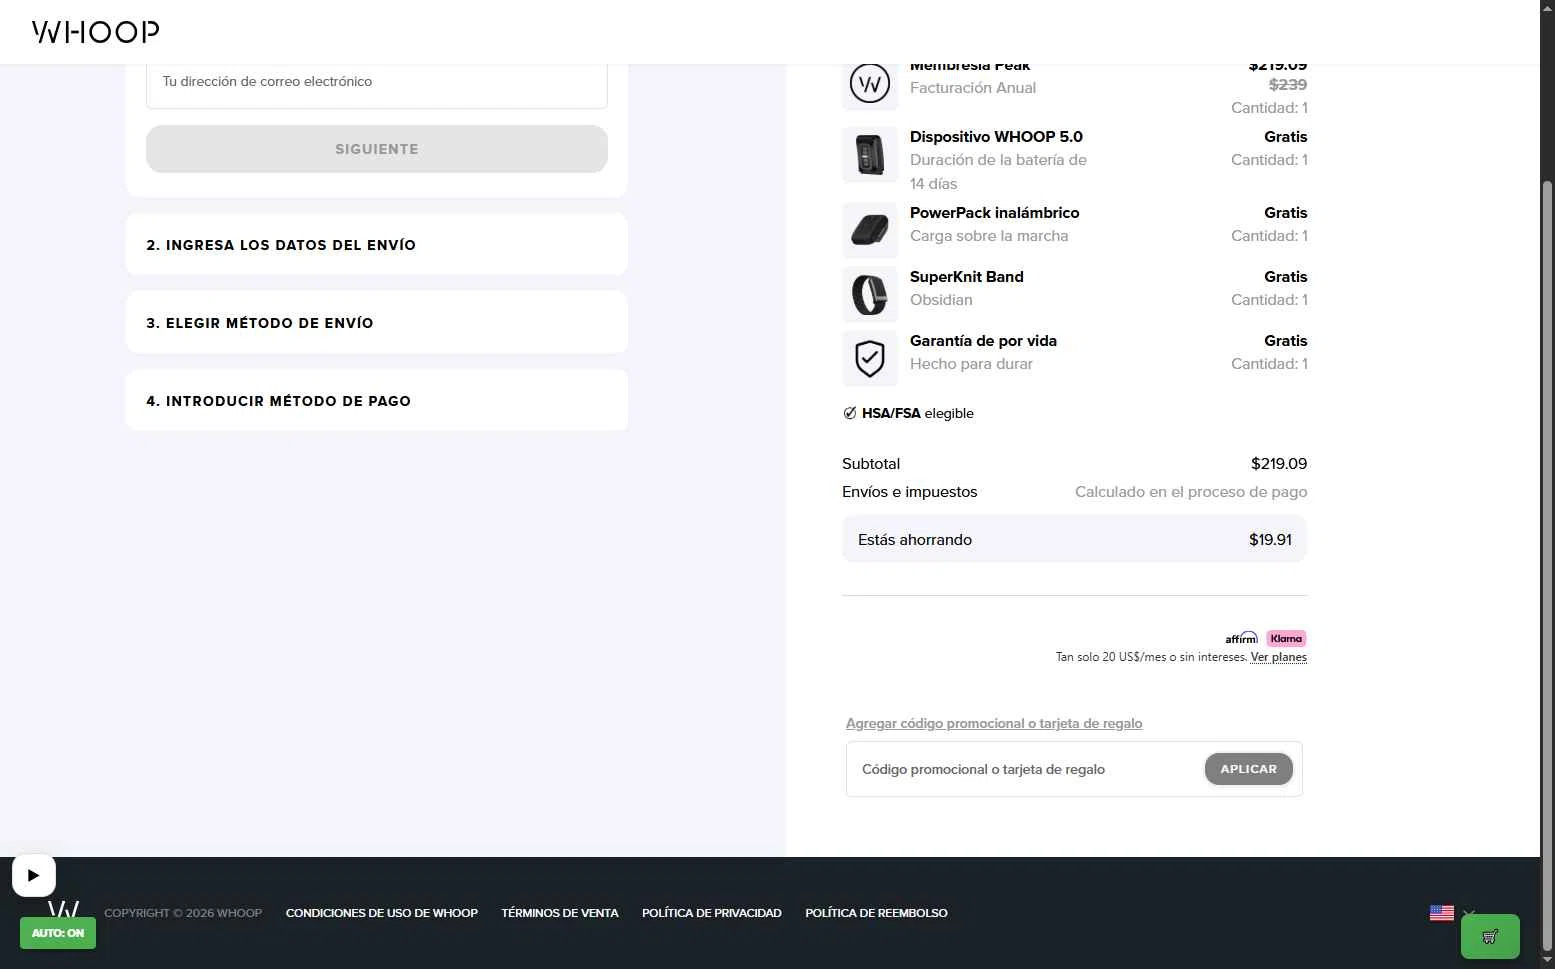Click the Garantía de por vida shield icon
Image resolution: width=1555 pixels, height=969 pixels.
(870, 358)
